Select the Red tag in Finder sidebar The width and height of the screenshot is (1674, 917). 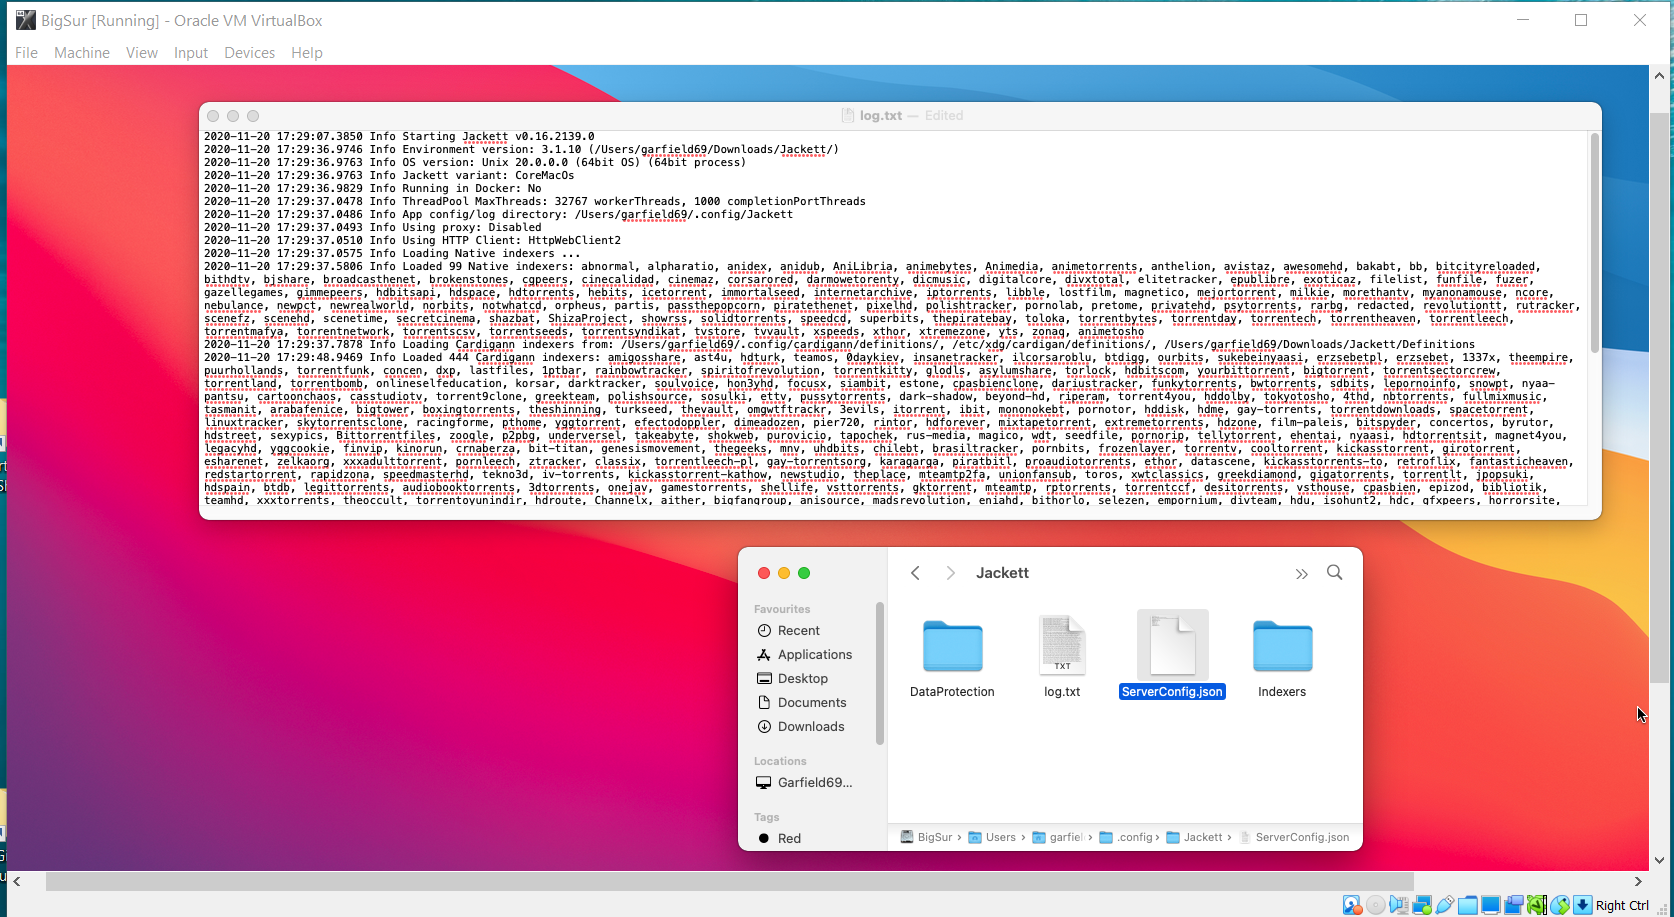point(789,838)
